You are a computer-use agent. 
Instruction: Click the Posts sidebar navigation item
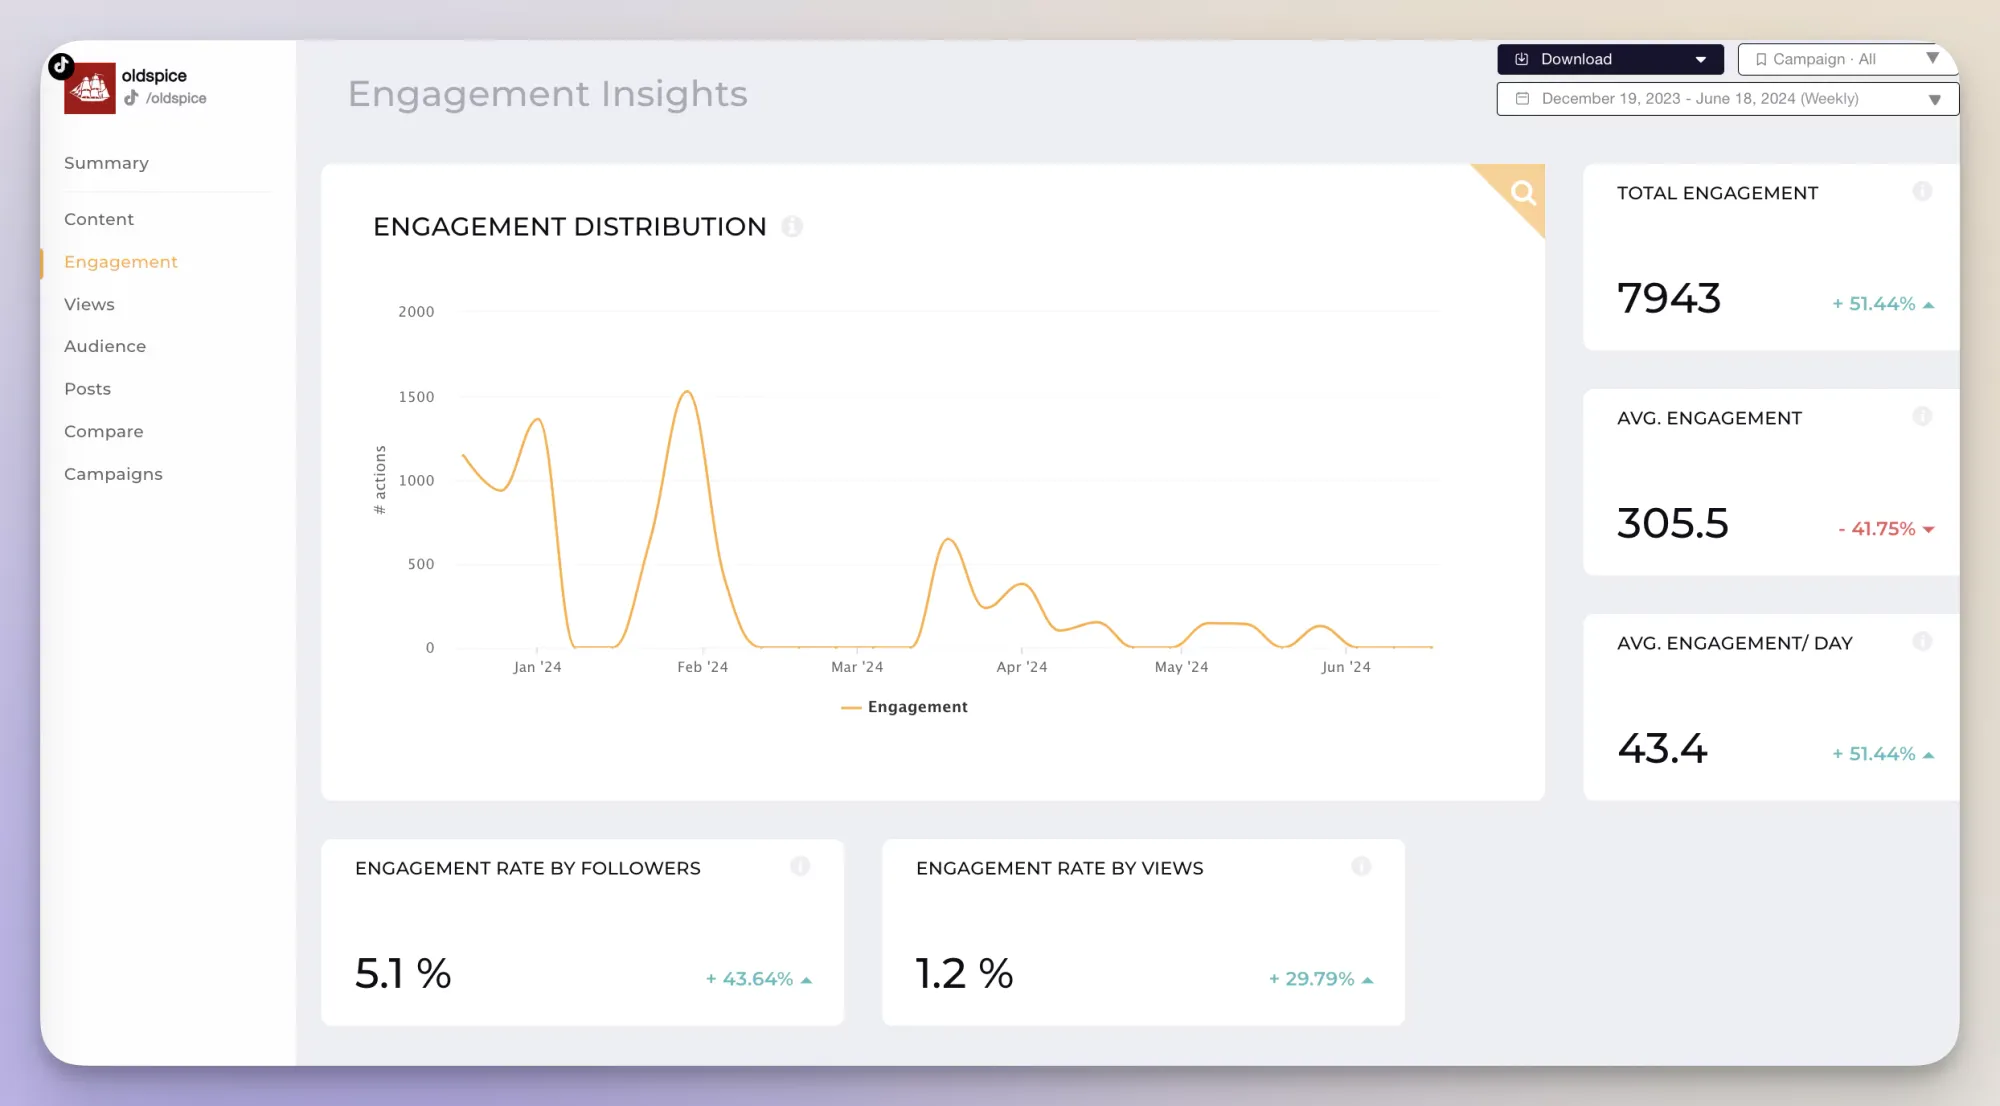tap(86, 388)
